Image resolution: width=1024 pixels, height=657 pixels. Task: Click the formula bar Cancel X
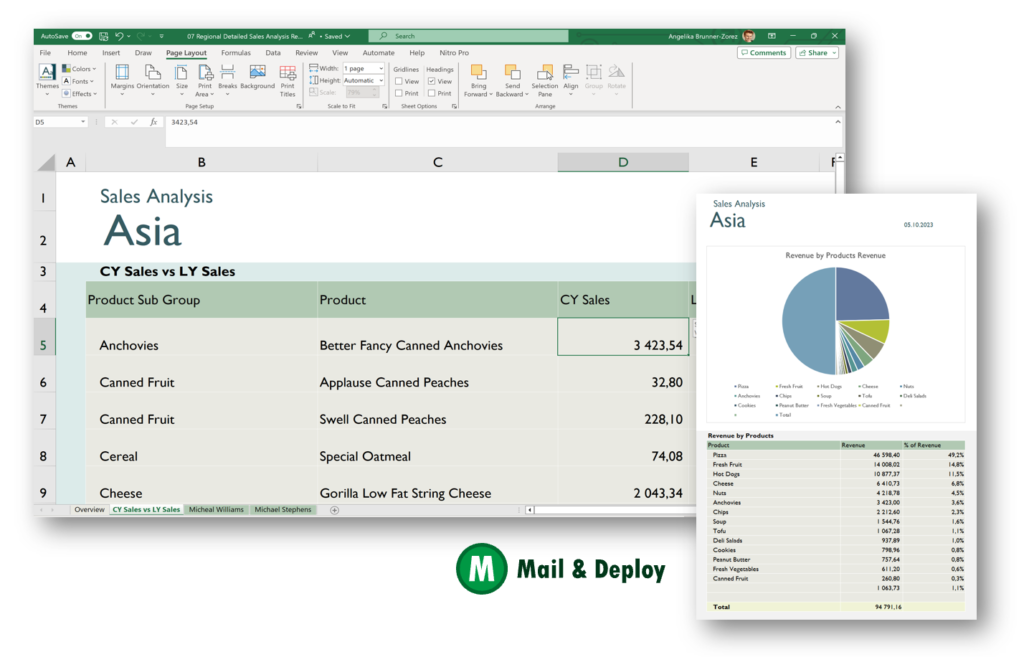[114, 122]
